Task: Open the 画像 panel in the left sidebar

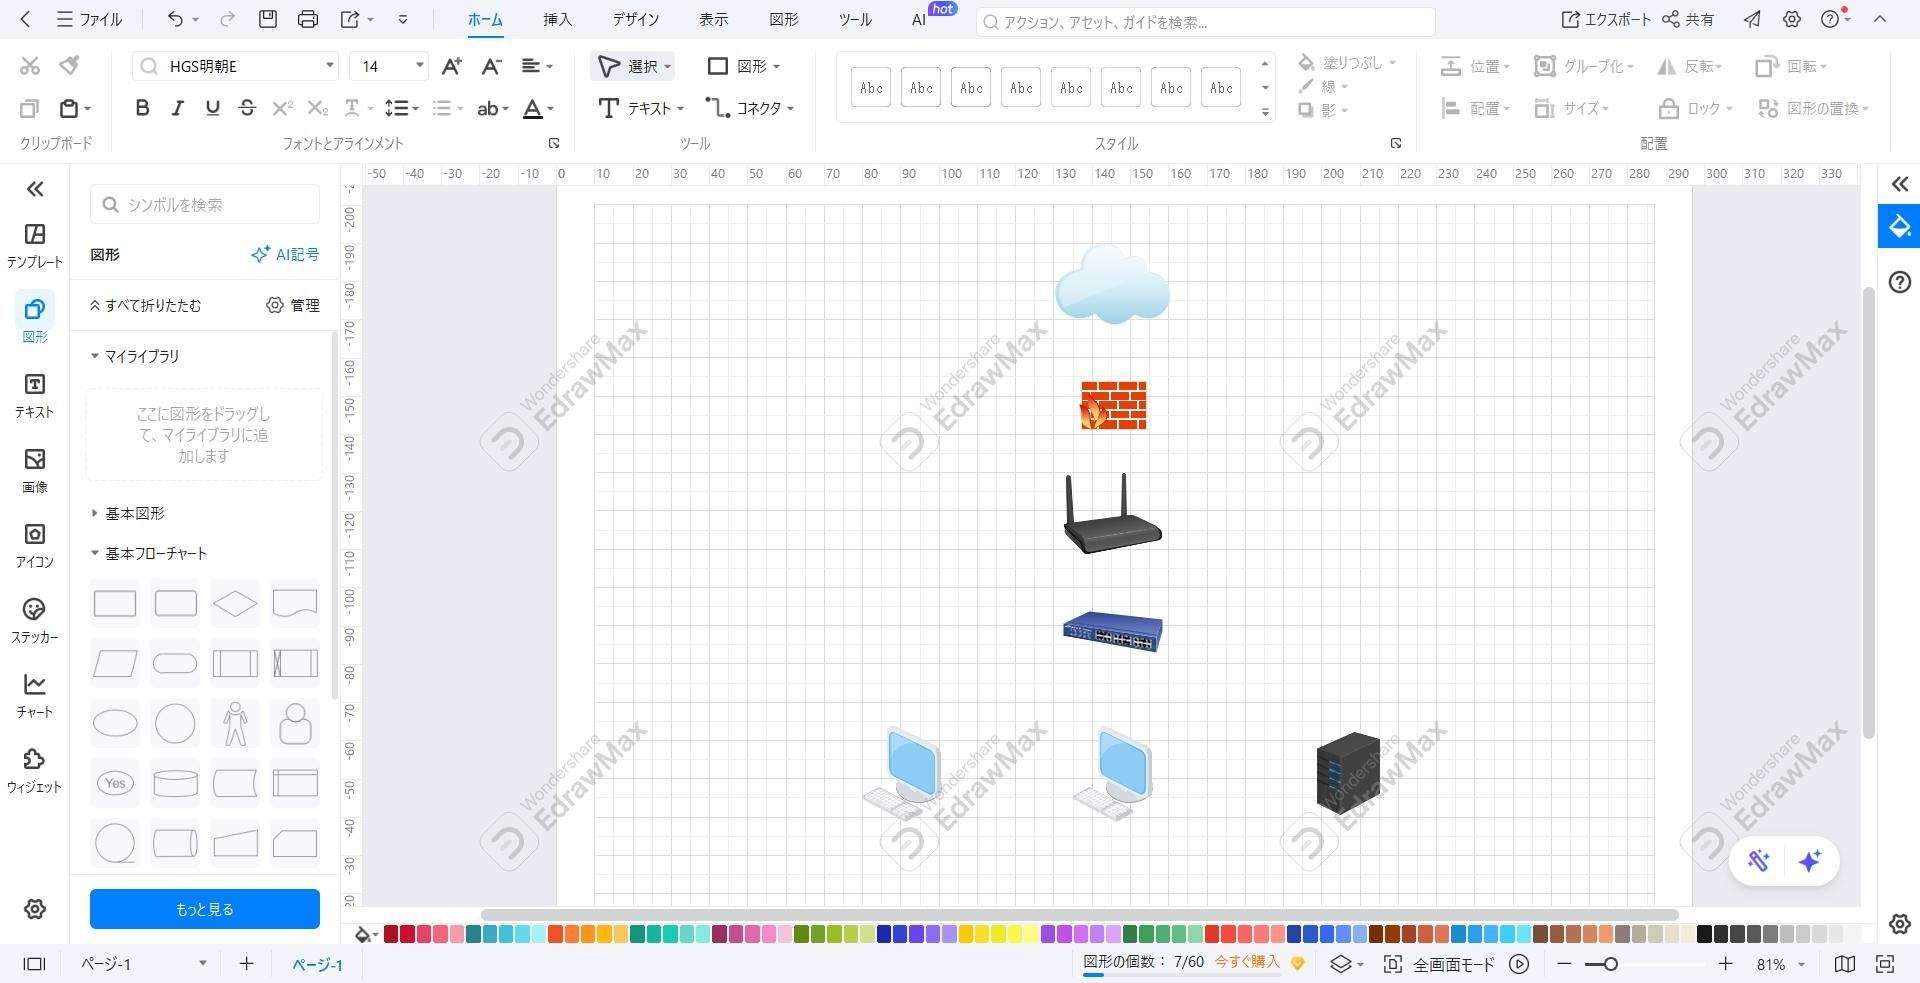Action: pyautogui.click(x=34, y=471)
